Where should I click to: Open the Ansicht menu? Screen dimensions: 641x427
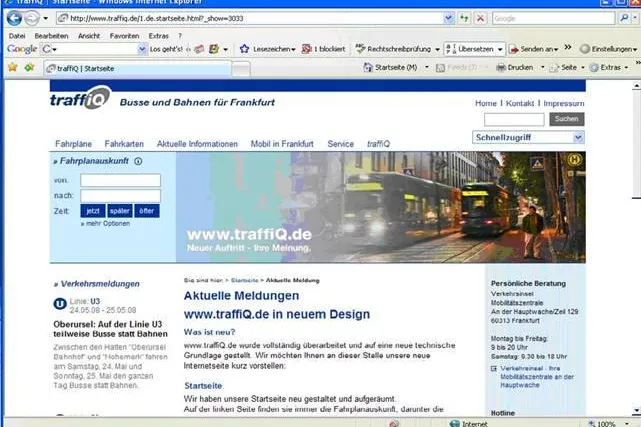coord(89,36)
